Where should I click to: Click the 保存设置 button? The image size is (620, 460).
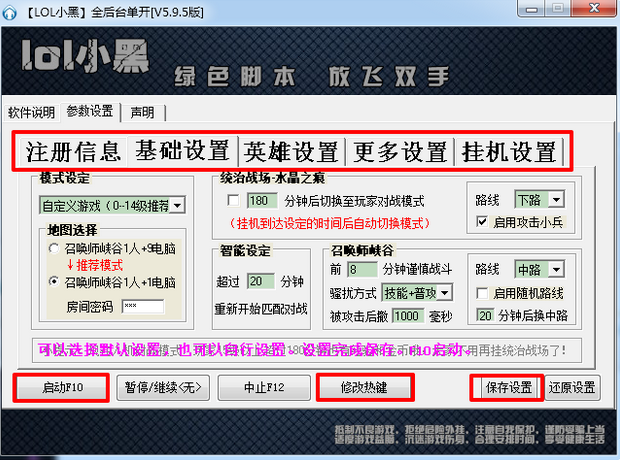[508, 388]
